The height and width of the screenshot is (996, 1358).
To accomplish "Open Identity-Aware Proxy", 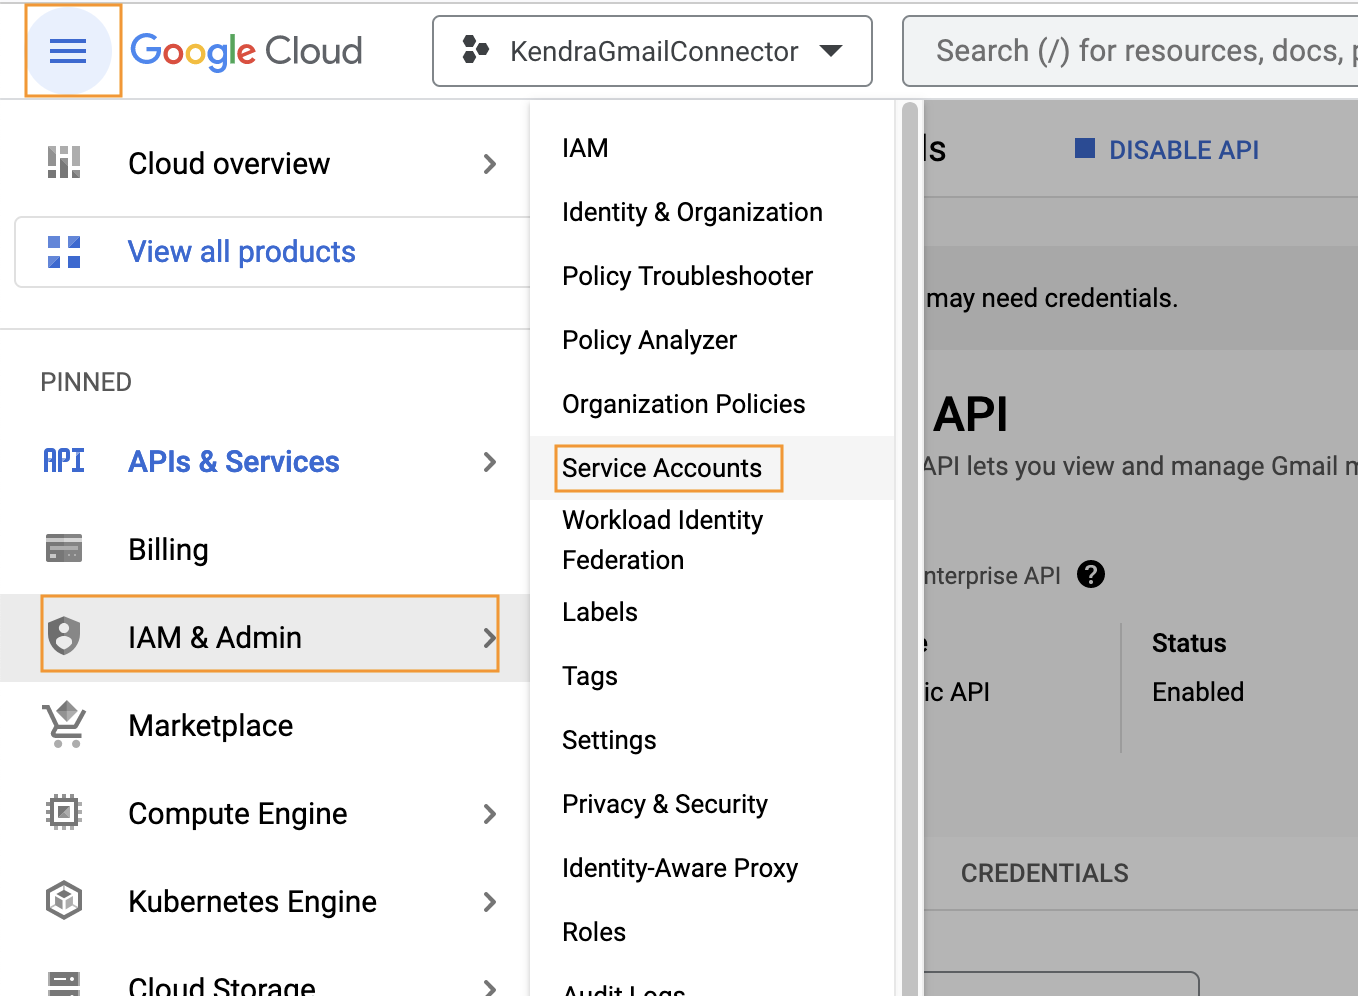I will [x=680, y=868].
